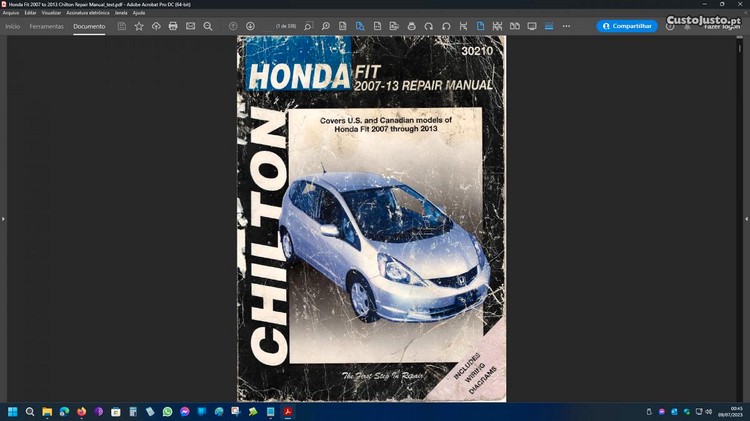Click the magnifier search icon in toolbar
The height and width of the screenshot is (421, 750).
208,26
